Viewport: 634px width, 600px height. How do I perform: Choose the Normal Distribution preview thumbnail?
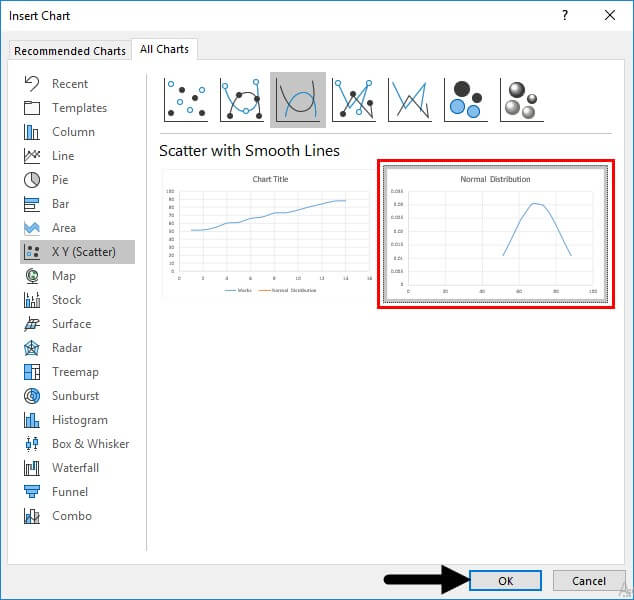(496, 234)
